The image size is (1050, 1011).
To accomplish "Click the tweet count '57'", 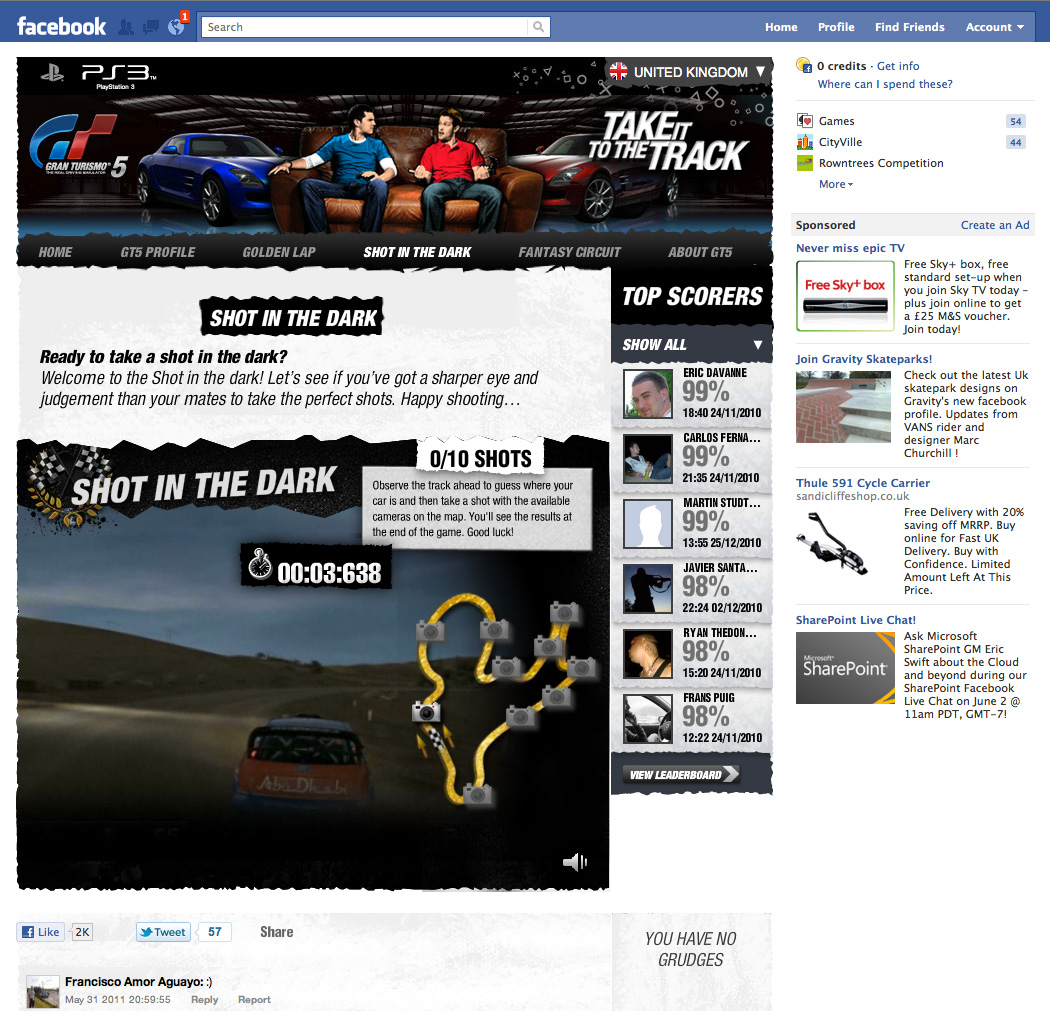I will [214, 932].
